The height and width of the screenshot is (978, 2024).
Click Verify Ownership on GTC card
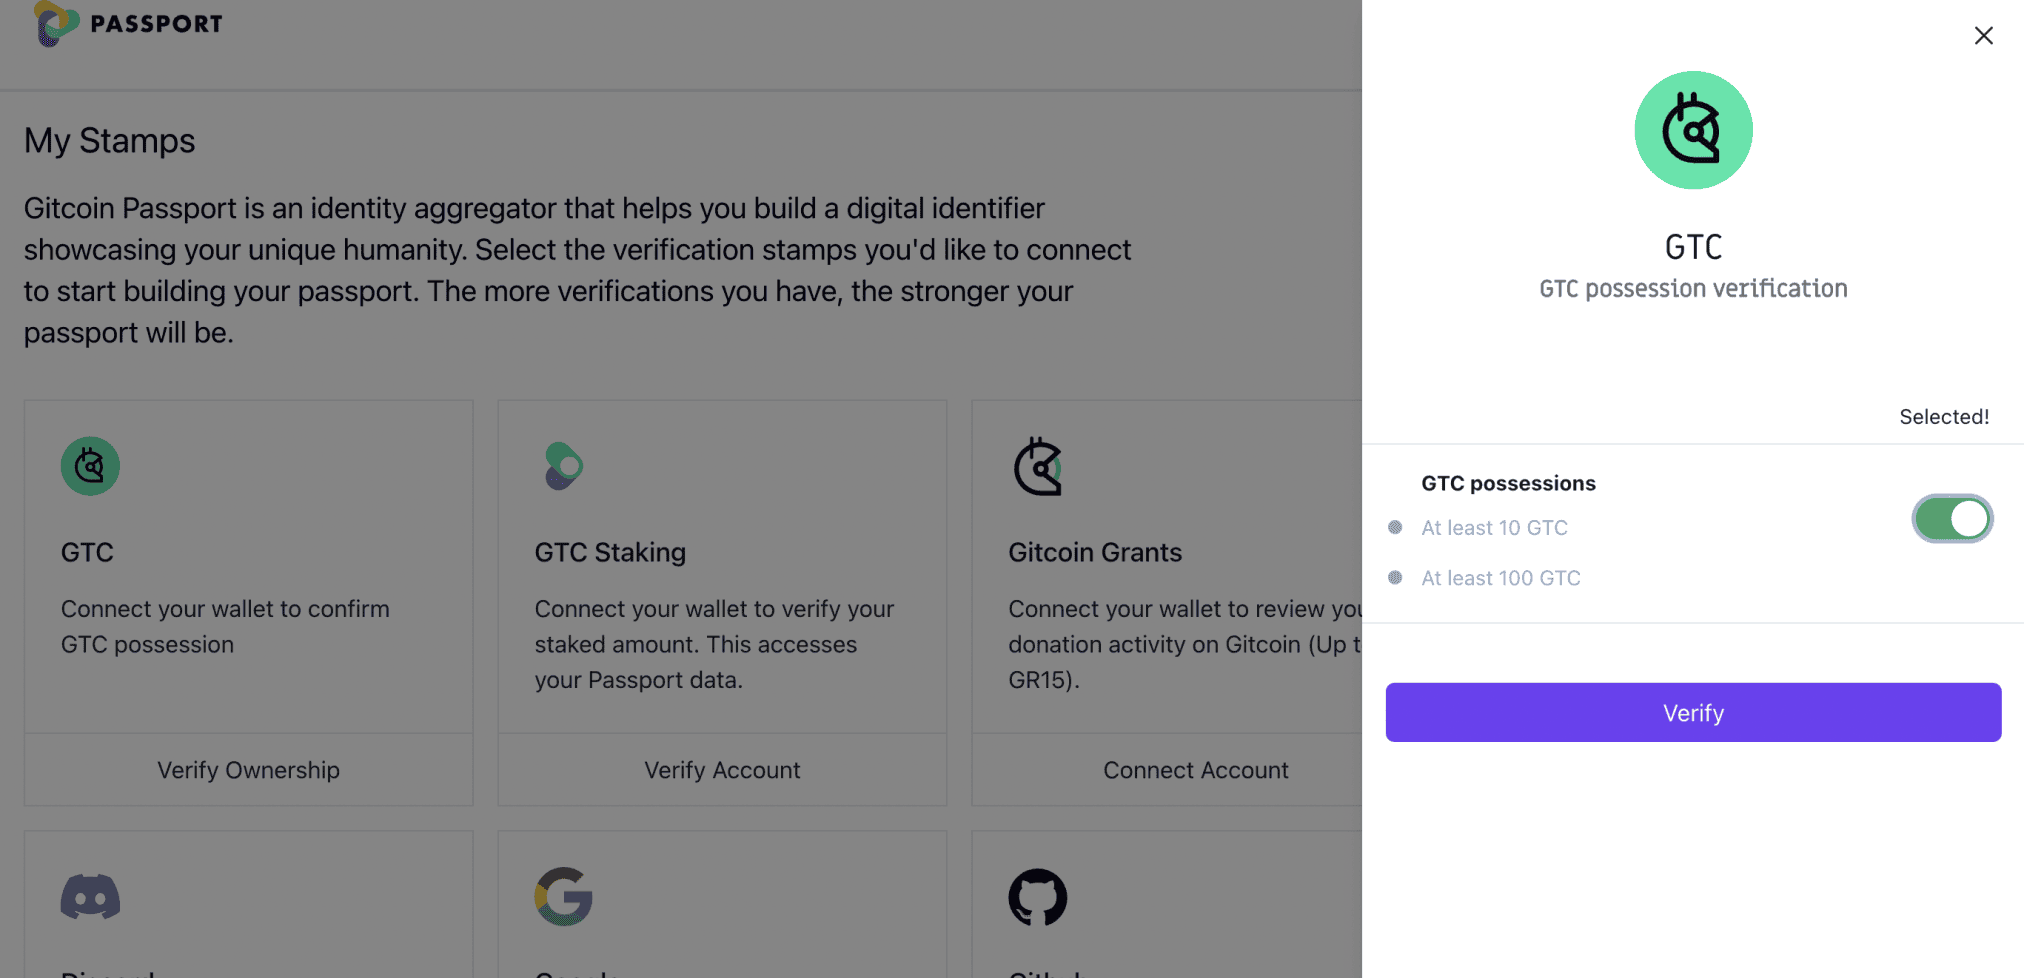(248, 770)
